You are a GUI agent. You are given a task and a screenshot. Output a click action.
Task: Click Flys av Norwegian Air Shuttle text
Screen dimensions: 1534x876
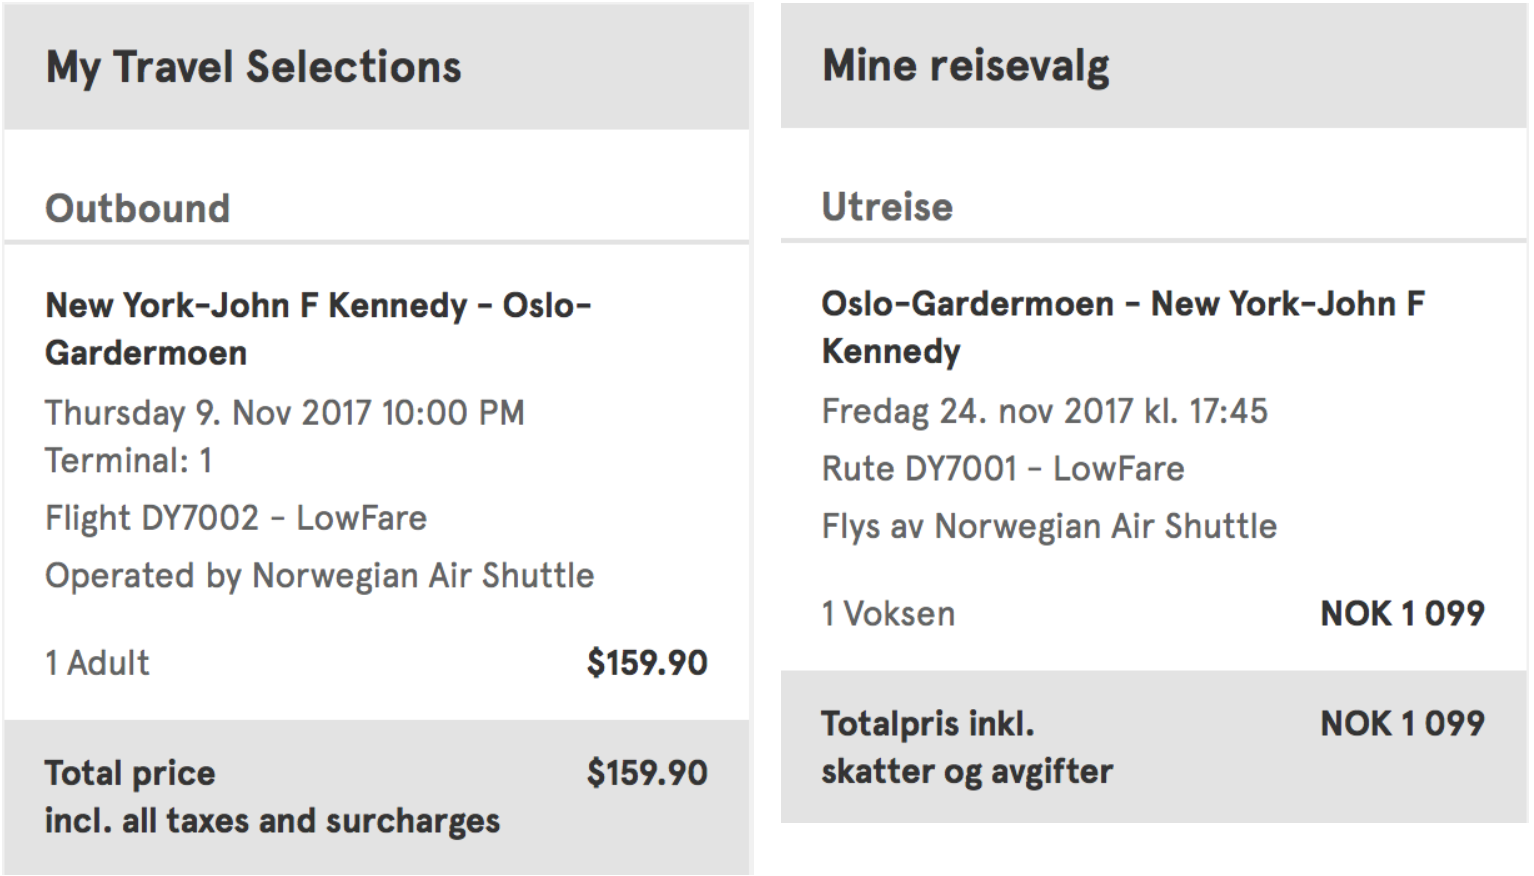click(1049, 526)
